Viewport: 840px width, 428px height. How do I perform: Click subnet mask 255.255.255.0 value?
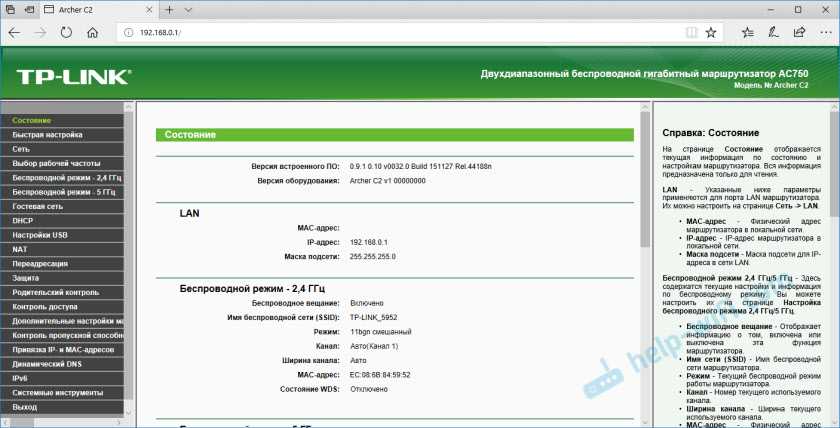(x=372, y=257)
